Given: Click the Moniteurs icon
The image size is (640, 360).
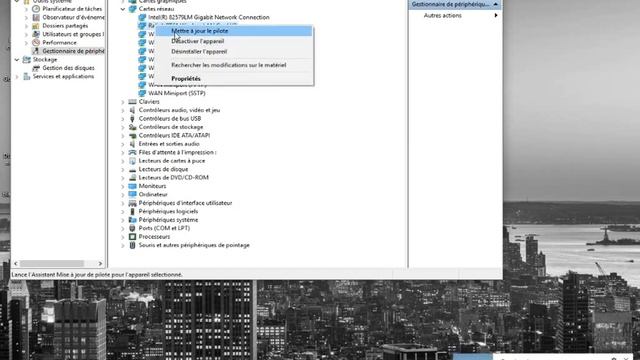Looking at the screenshot, I should (x=132, y=186).
